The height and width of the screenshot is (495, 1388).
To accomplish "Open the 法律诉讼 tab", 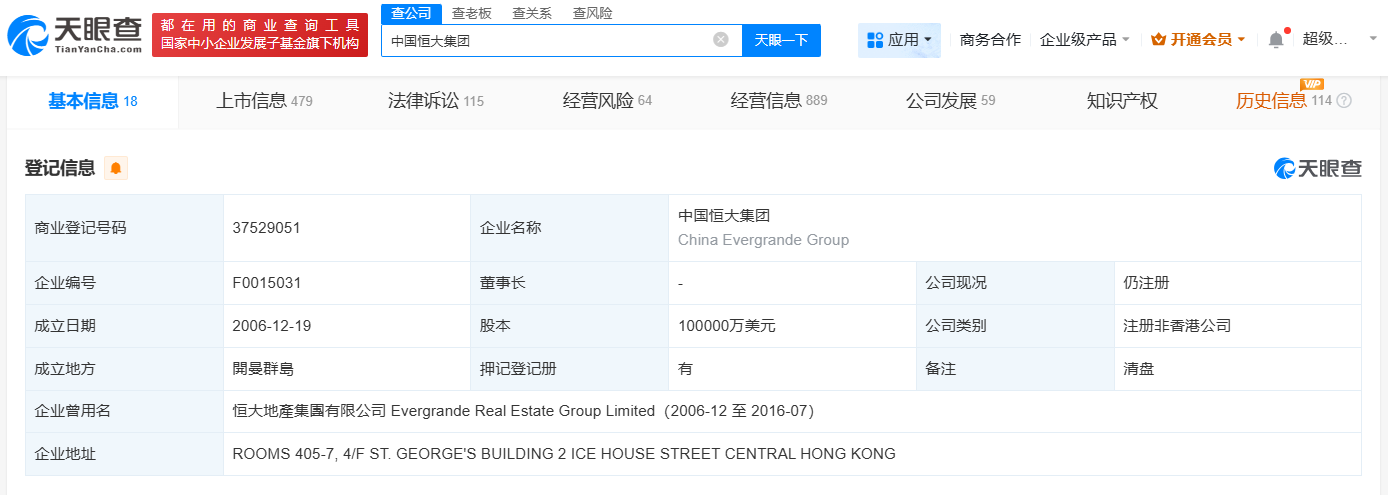I will tap(435, 101).
